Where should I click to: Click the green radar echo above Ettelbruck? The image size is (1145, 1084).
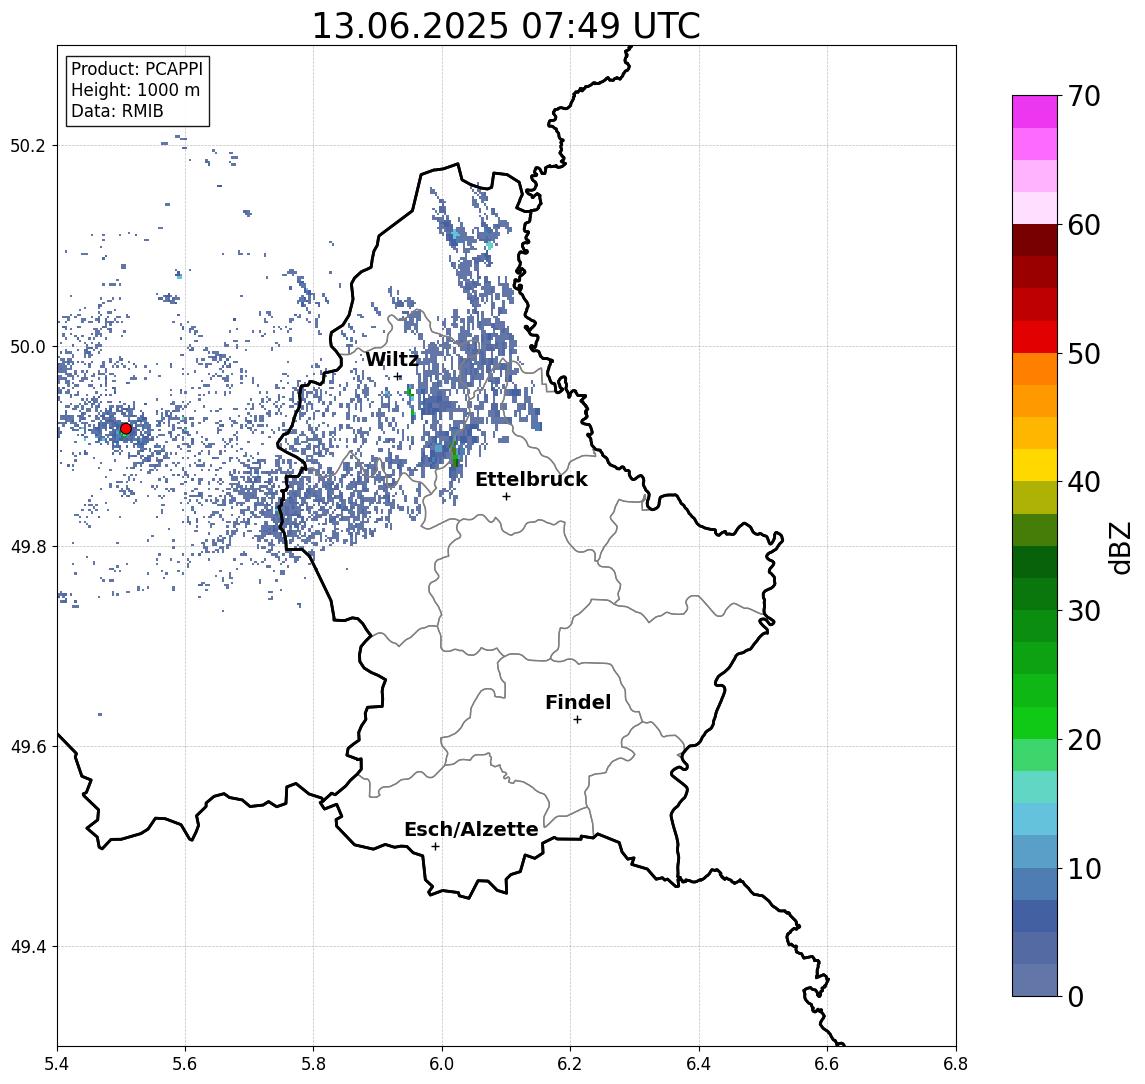pyautogui.click(x=454, y=453)
